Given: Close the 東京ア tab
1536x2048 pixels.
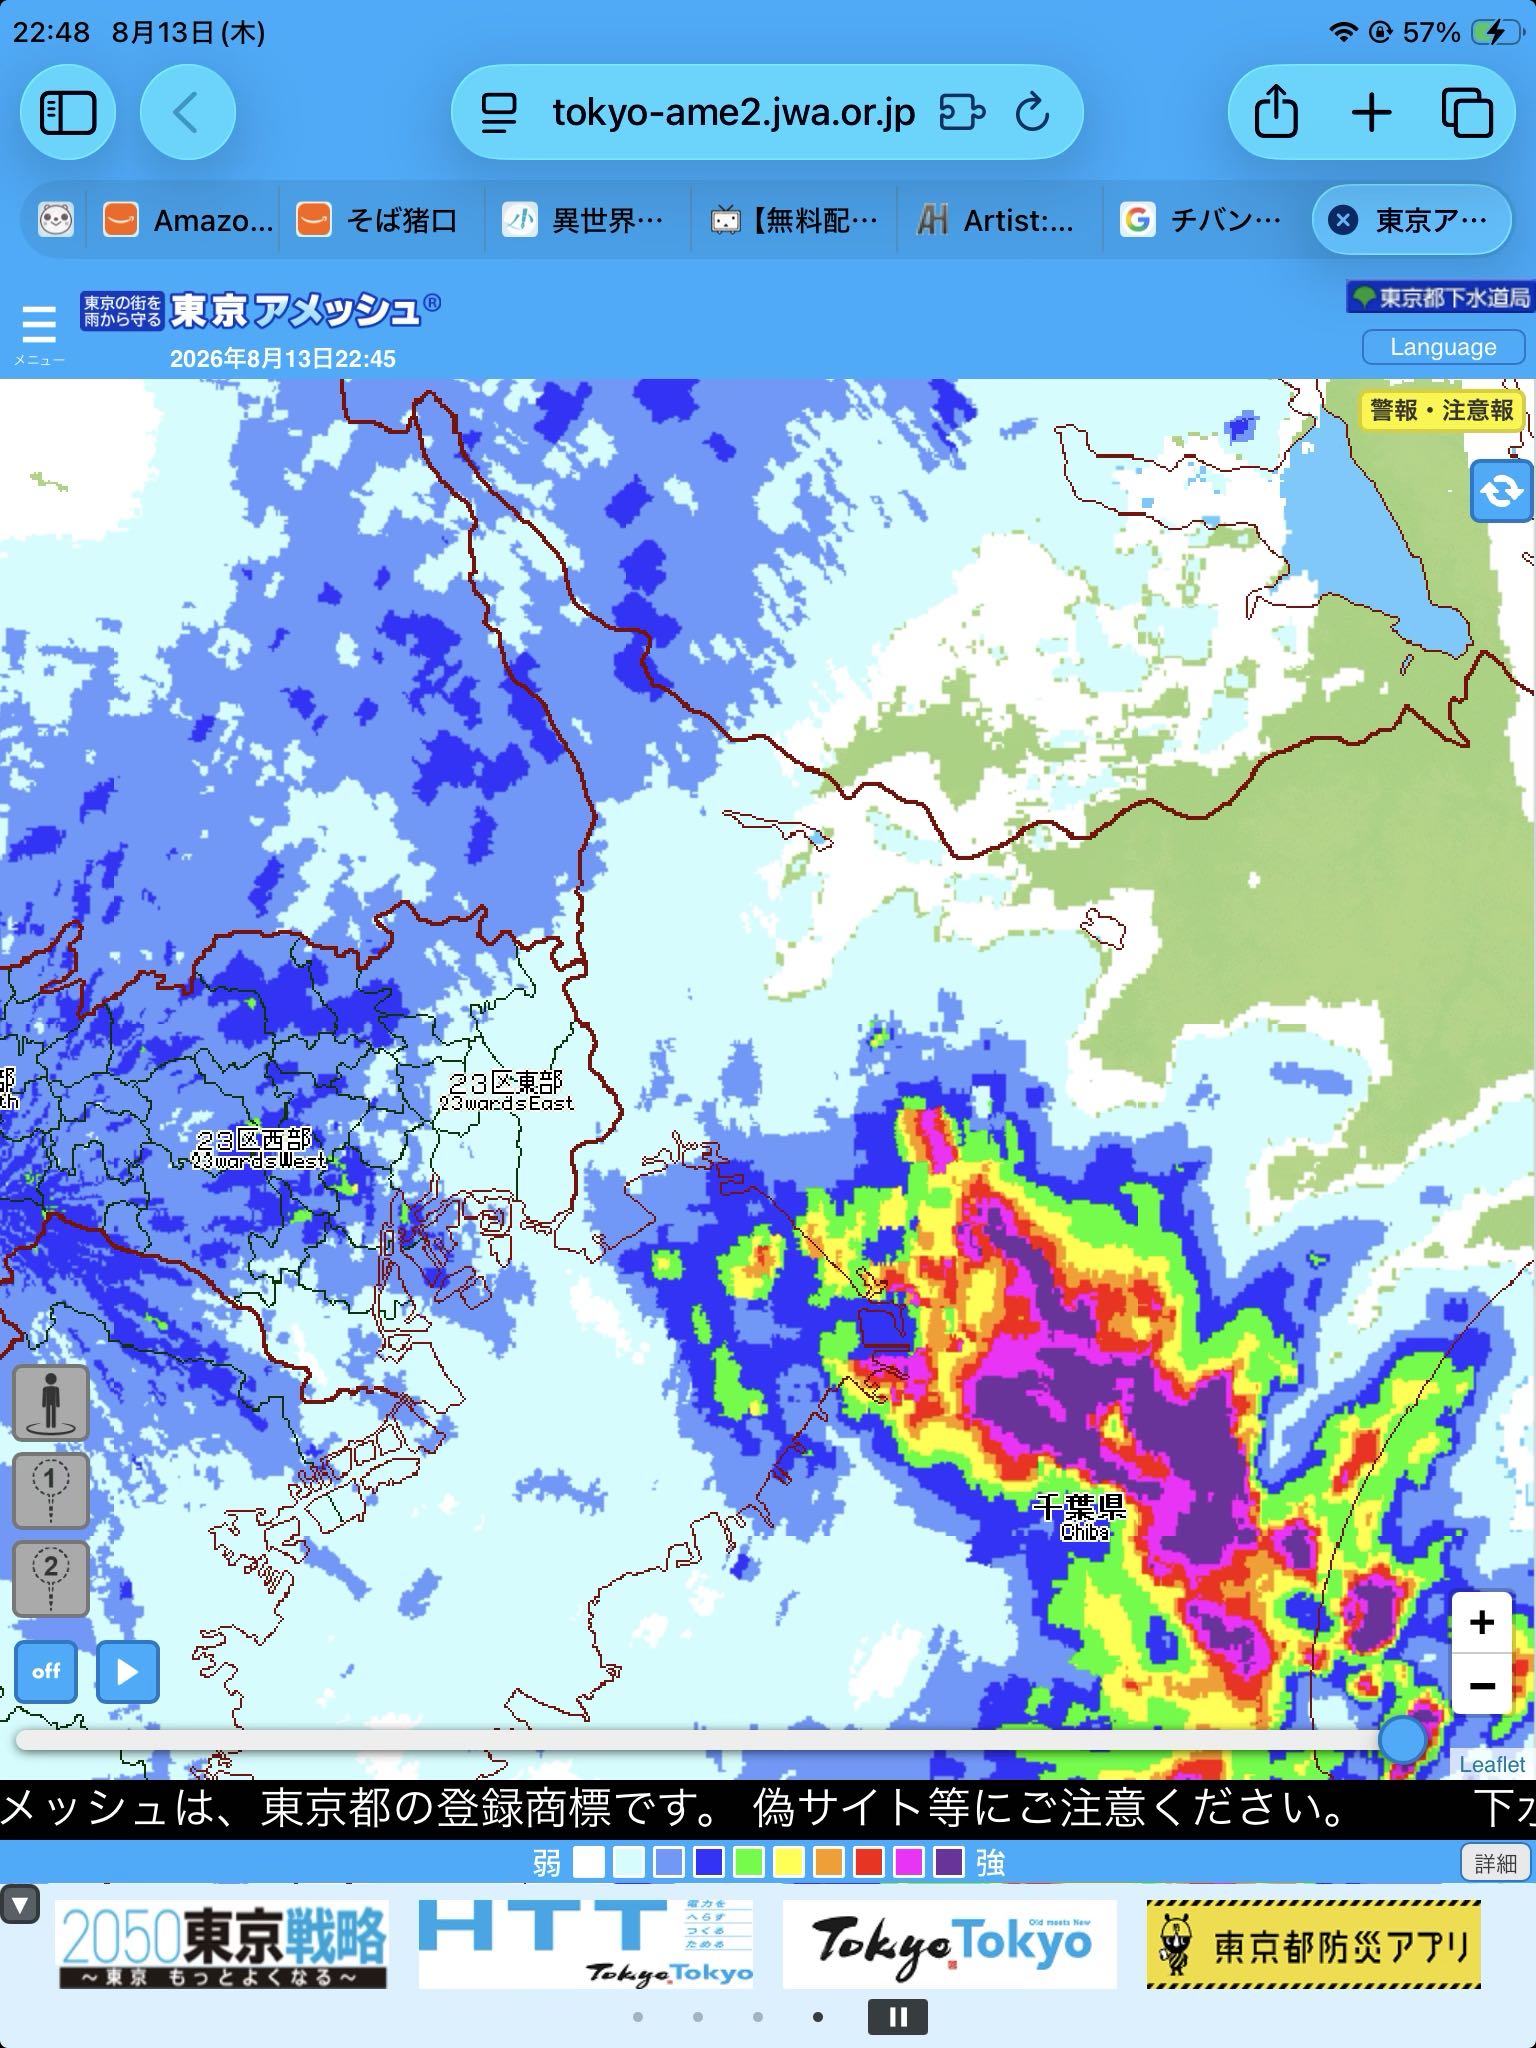Looking at the screenshot, I should click(1343, 219).
